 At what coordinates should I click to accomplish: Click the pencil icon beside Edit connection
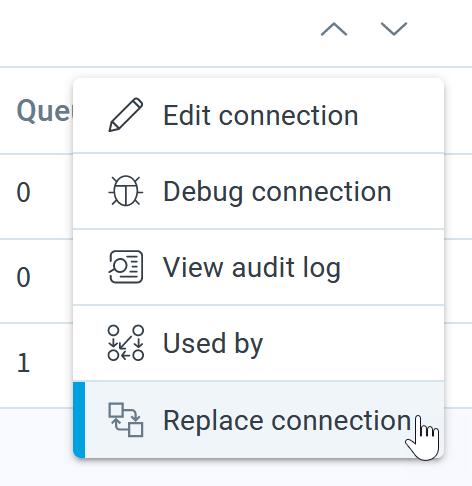[126, 115]
